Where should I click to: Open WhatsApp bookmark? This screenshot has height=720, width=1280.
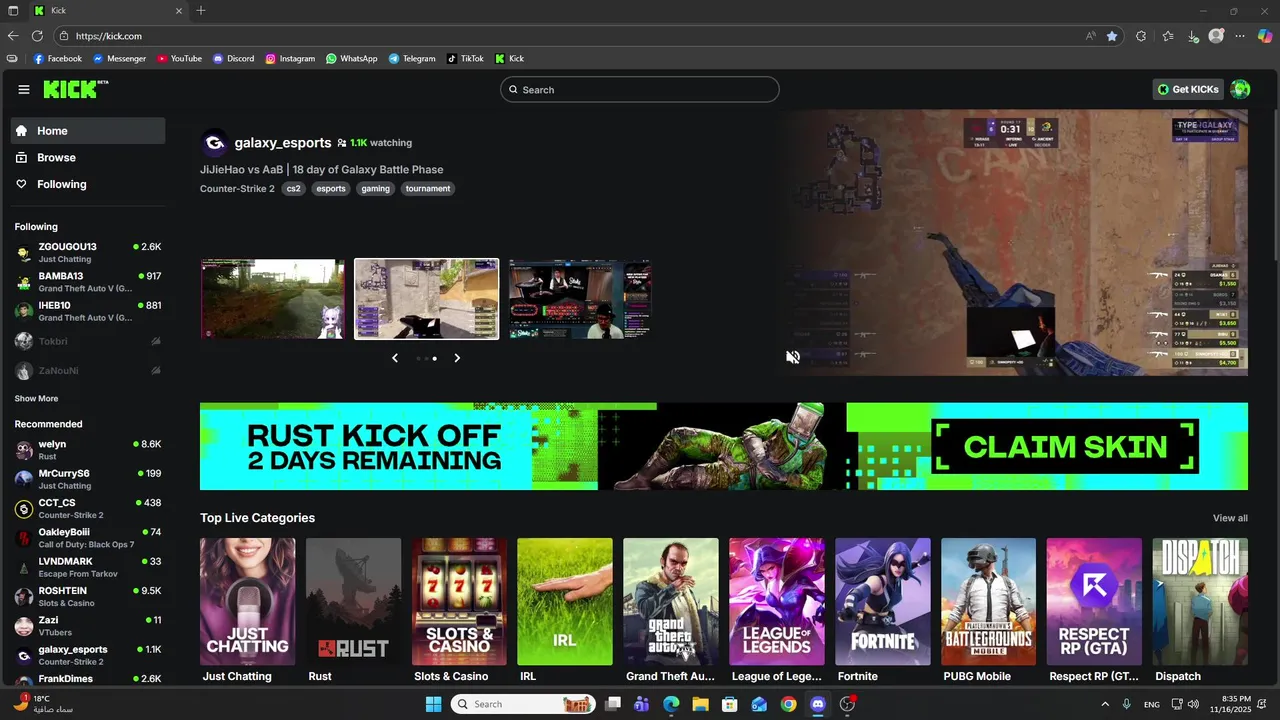(x=352, y=59)
